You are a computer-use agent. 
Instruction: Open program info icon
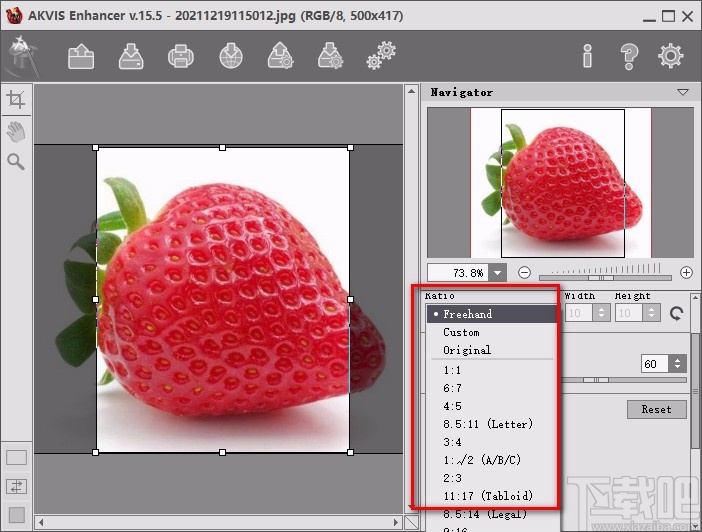click(587, 56)
